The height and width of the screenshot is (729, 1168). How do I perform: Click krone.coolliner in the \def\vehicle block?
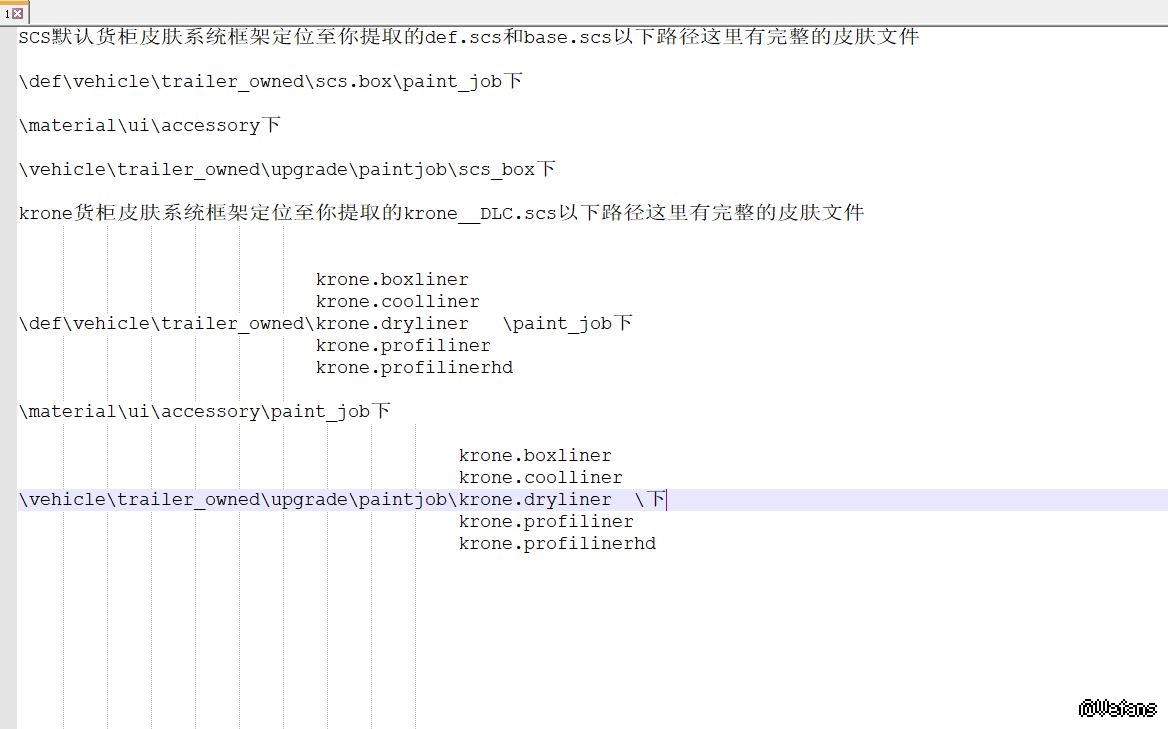click(x=397, y=302)
